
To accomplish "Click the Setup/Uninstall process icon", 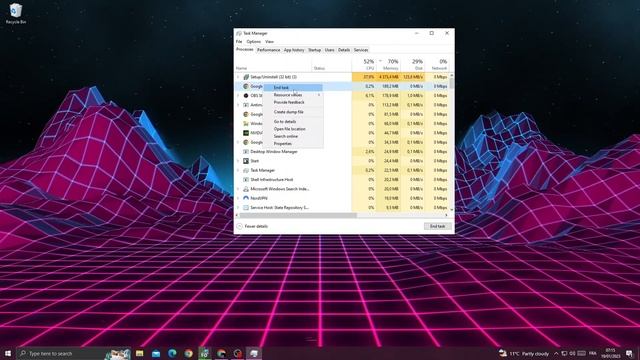I will (246, 77).
